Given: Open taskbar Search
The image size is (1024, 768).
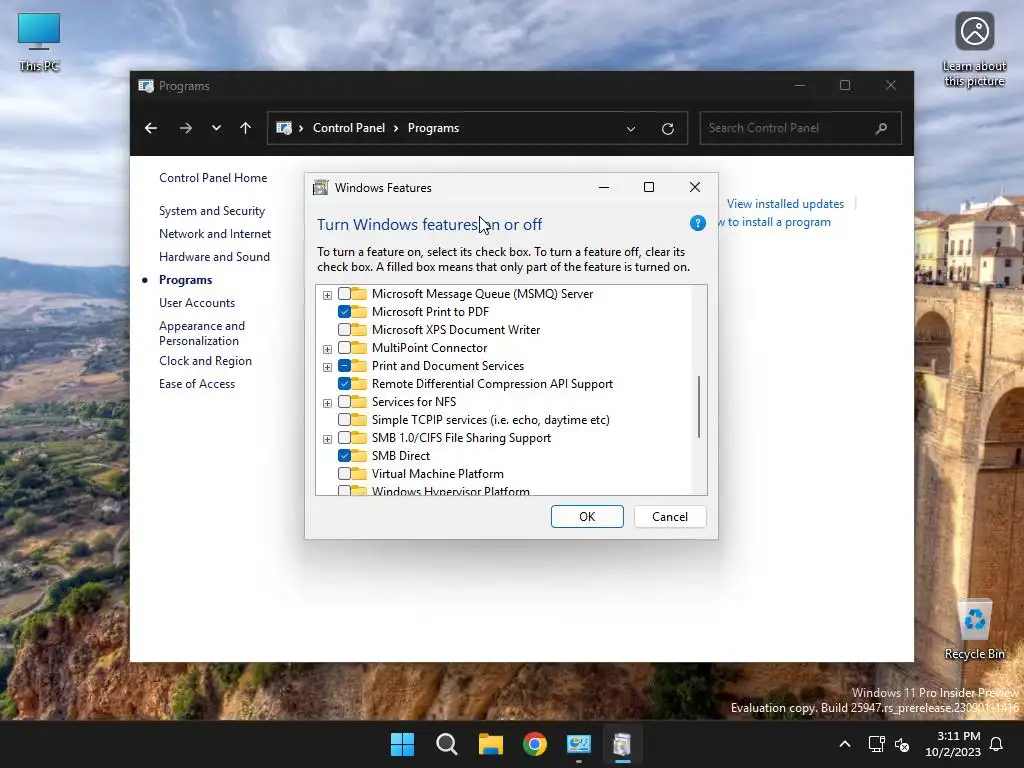Looking at the screenshot, I should 447,744.
